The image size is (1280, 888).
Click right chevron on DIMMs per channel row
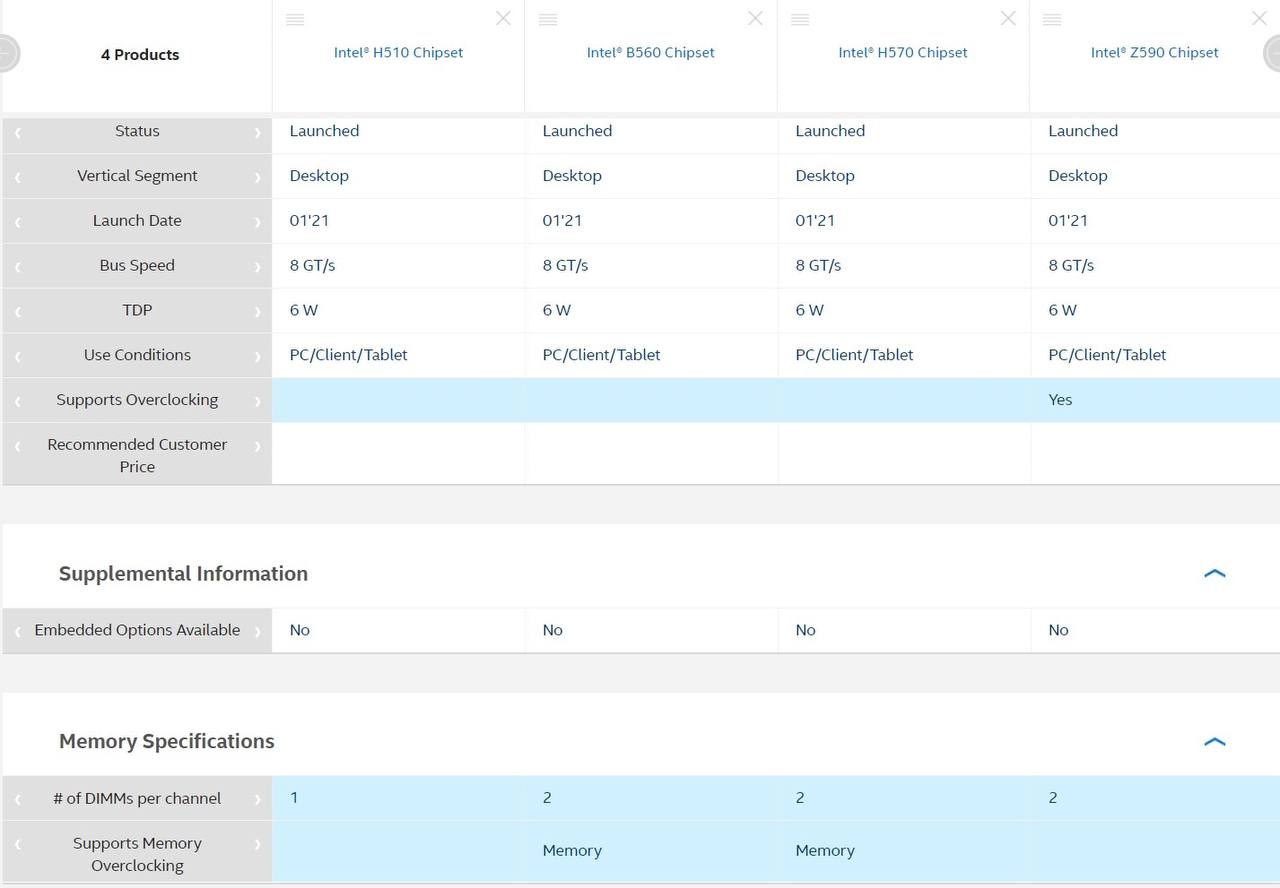click(x=257, y=800)
